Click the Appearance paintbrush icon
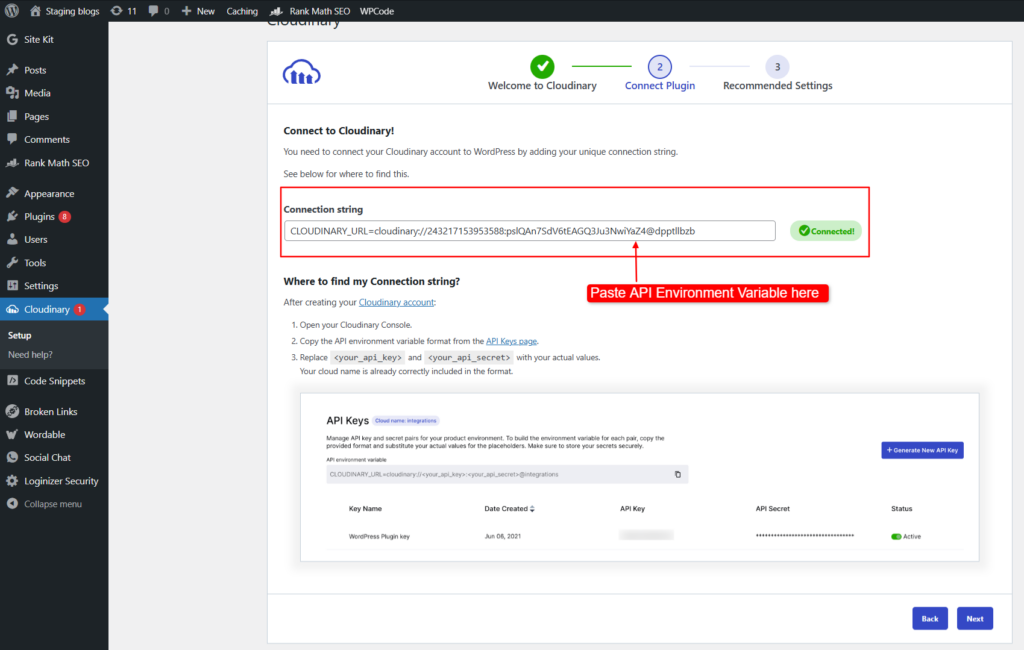 click(12, 193)
